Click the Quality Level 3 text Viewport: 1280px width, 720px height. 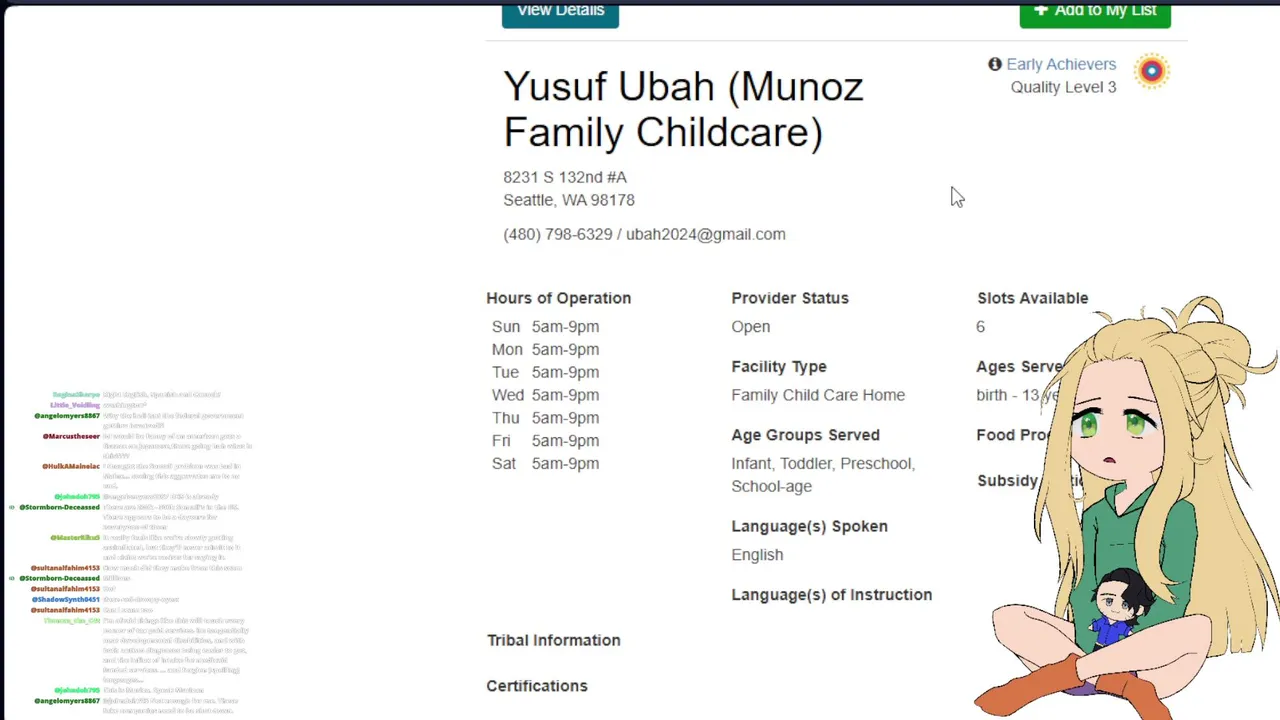[1063, 87]
